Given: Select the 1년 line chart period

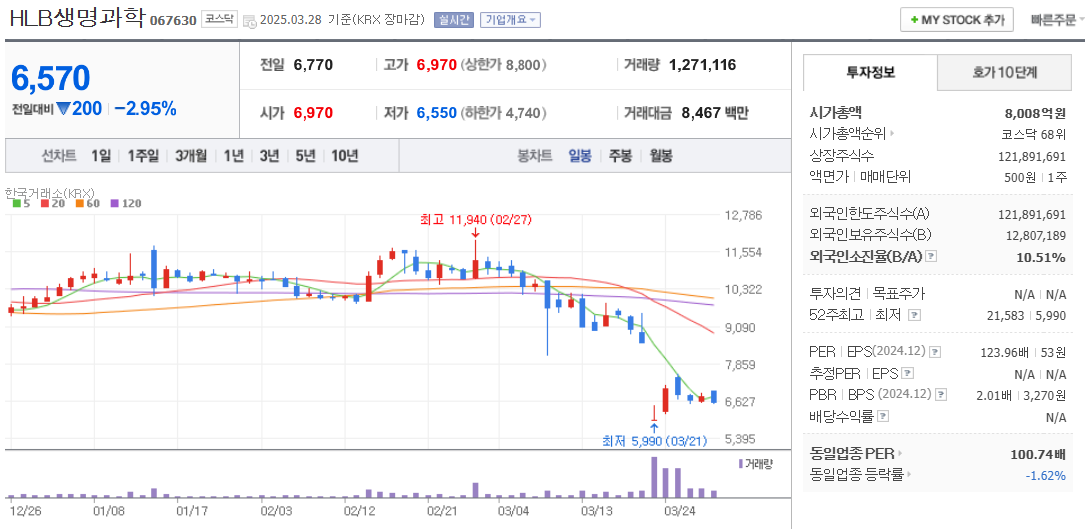Looking at the screenshot, I should pos(233,156).
